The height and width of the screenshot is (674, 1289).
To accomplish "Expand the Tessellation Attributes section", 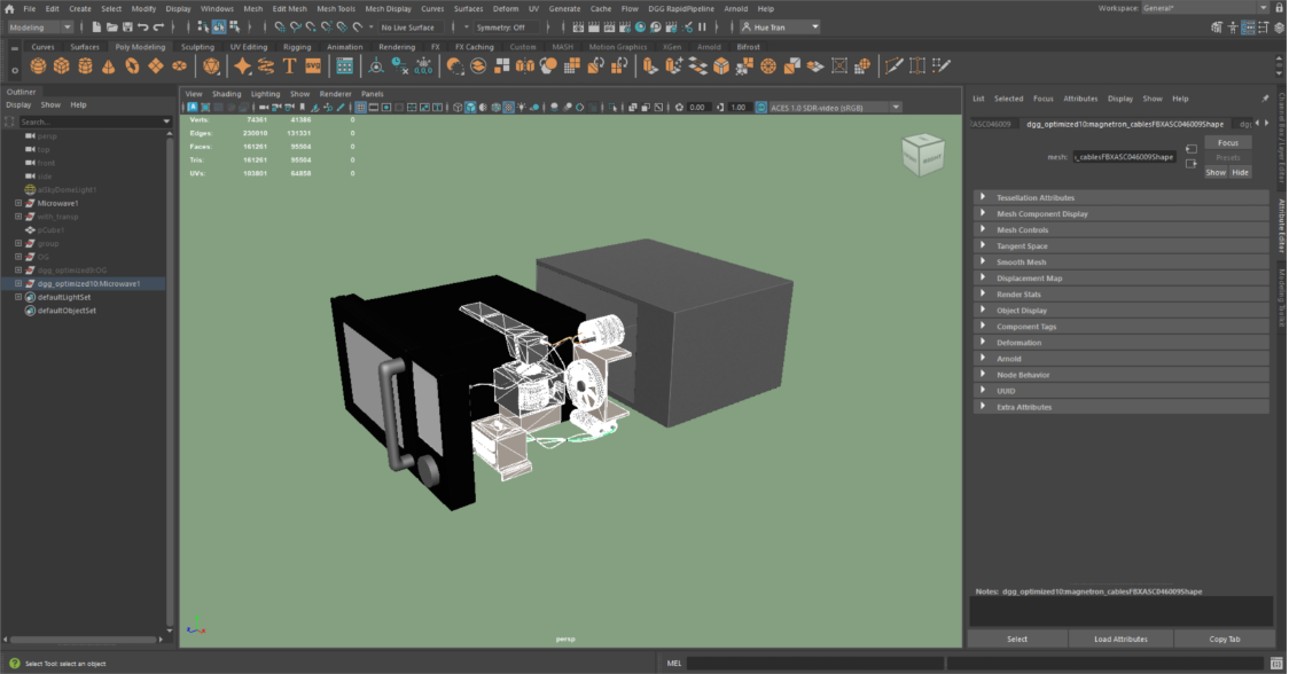I will (983, 197).
